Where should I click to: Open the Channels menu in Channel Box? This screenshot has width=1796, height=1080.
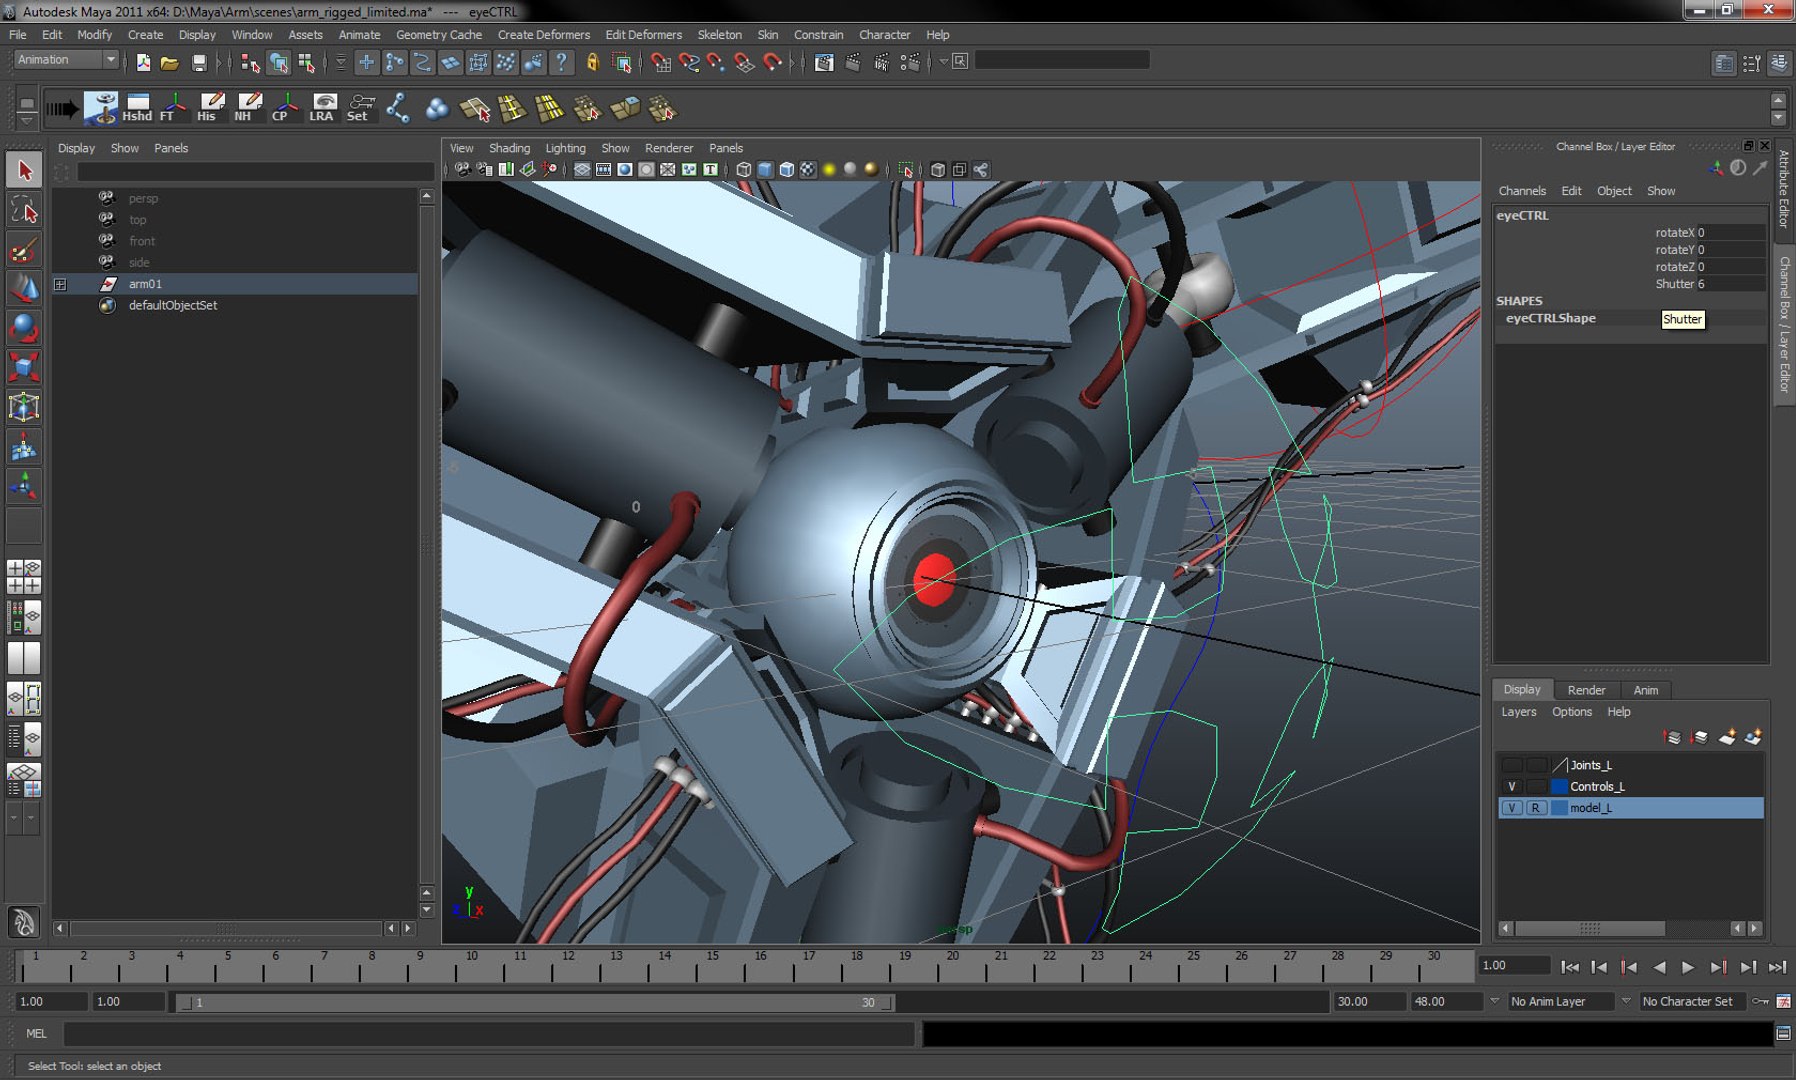tap(1521, 191)
